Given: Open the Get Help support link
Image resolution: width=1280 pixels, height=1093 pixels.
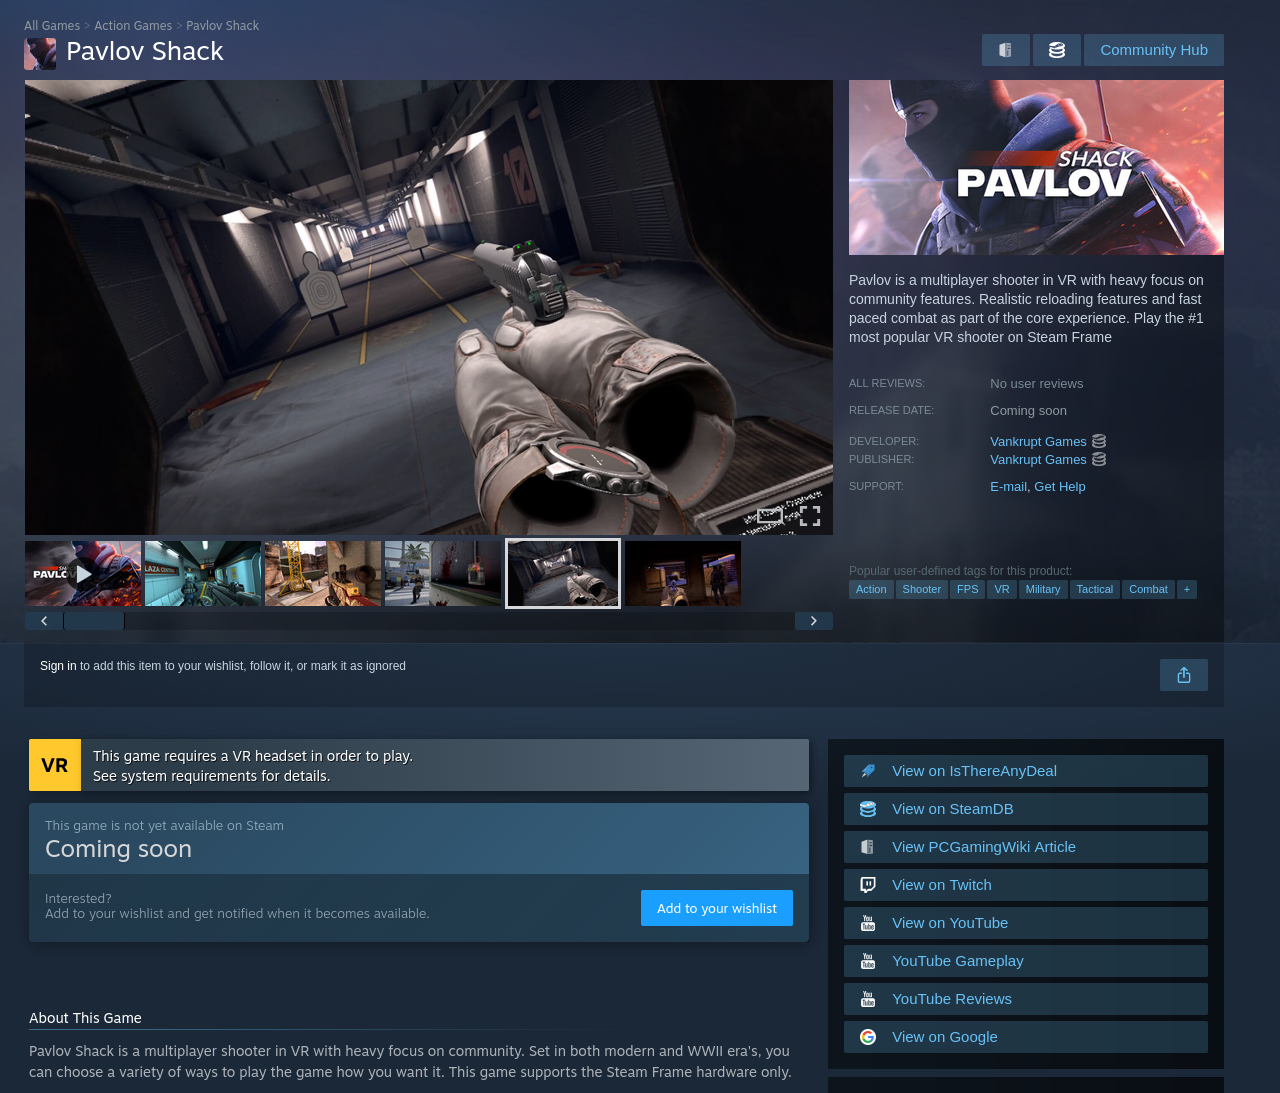Looking at the screenshot, I should pyautogui.click(x=1060, y=487).
